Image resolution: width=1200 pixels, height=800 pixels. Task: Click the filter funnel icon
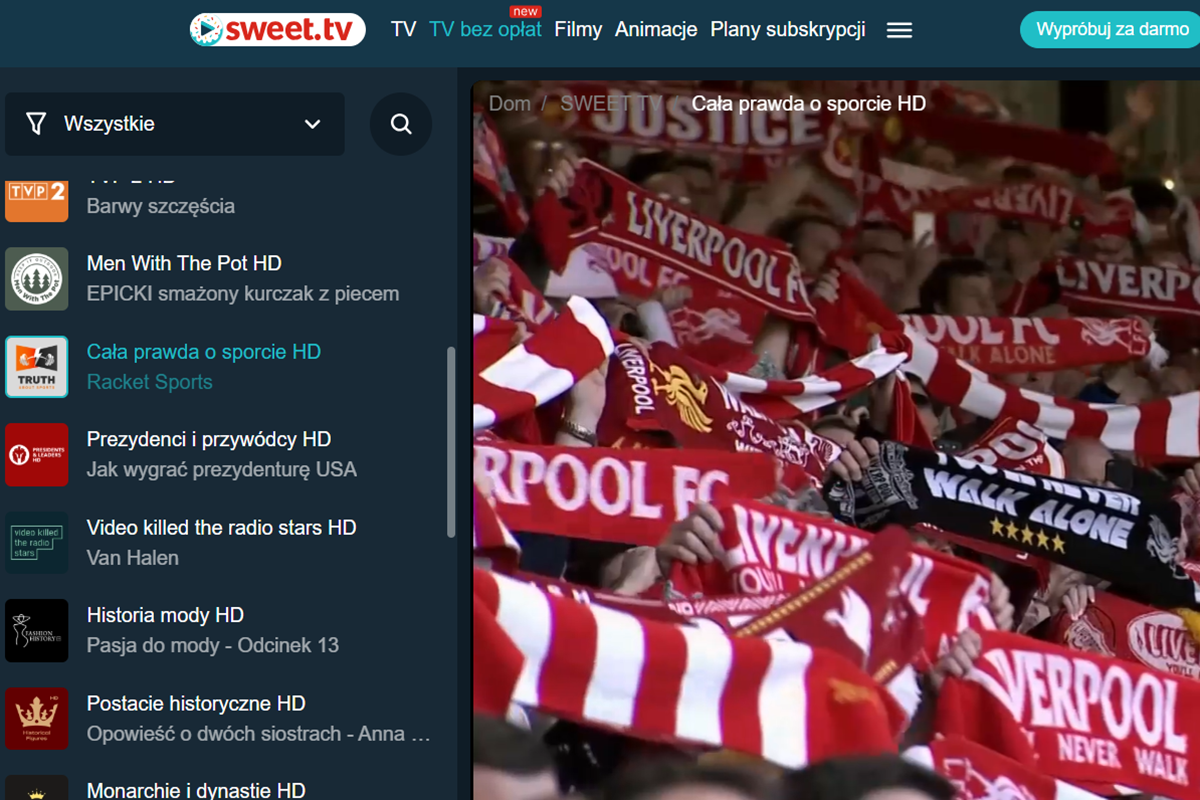click(x=36, y=124)
